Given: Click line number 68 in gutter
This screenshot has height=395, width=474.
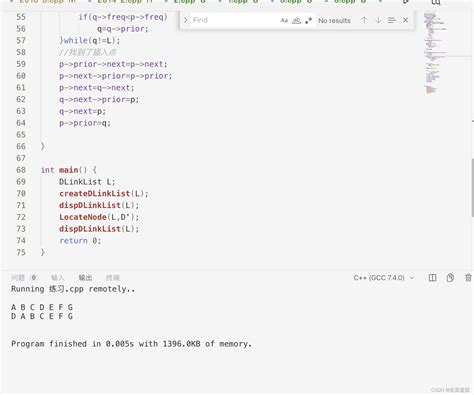Looking at the screenshot, I should tap(21, 170).
